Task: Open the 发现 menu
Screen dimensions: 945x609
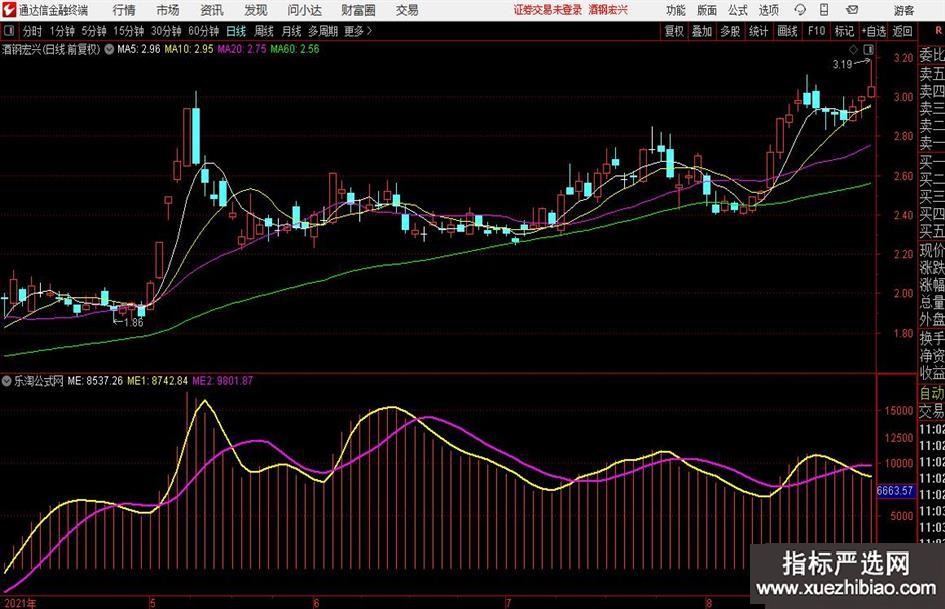Action: (256, 10)
